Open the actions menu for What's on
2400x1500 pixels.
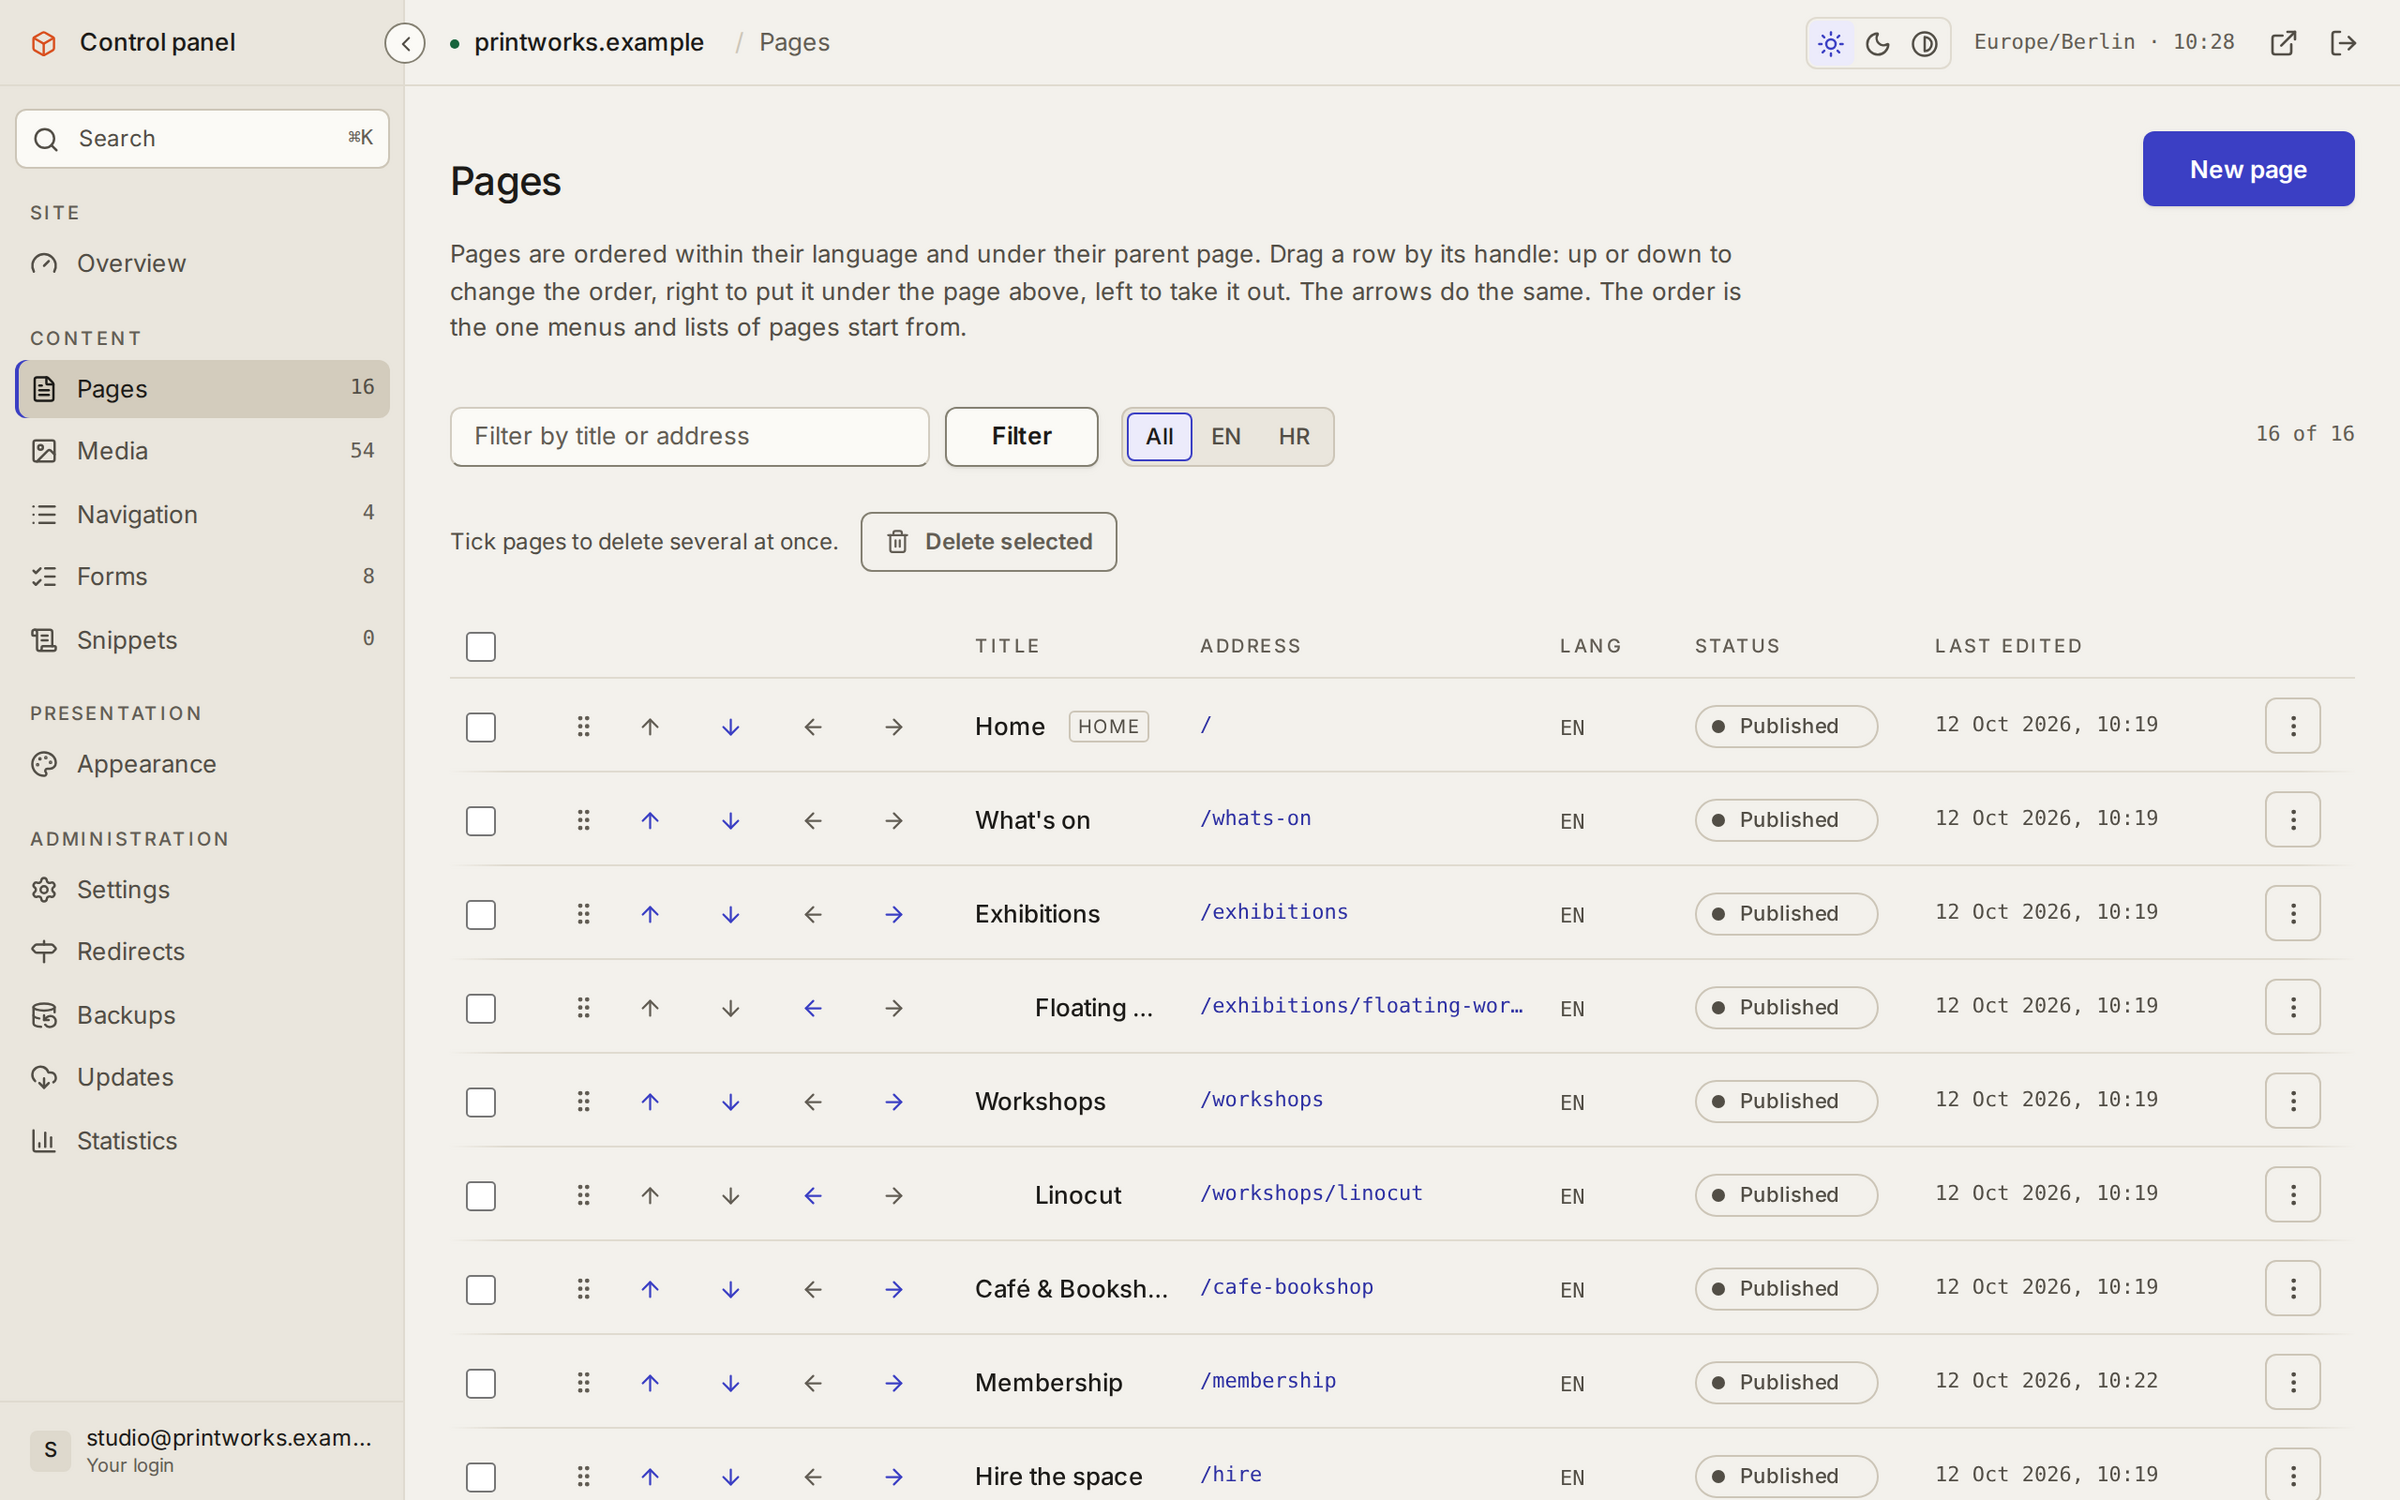tap(2293, 820)
